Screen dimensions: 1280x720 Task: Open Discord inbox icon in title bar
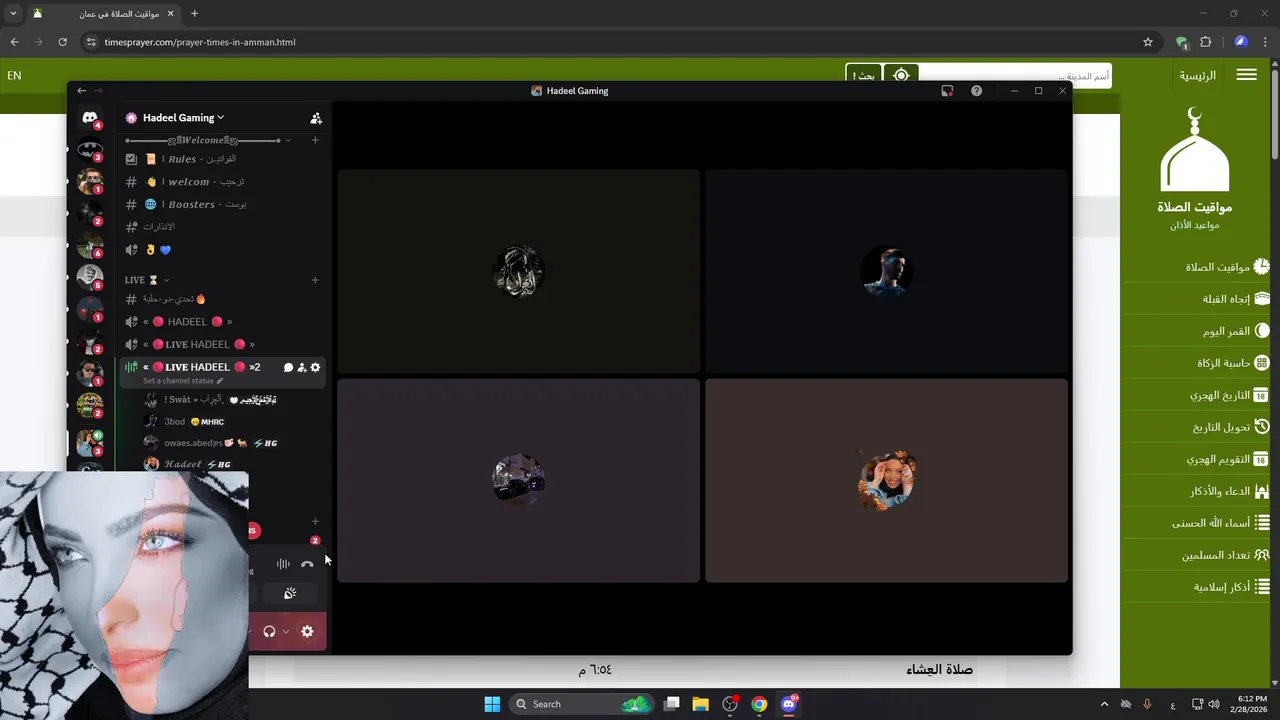(947, 91)
